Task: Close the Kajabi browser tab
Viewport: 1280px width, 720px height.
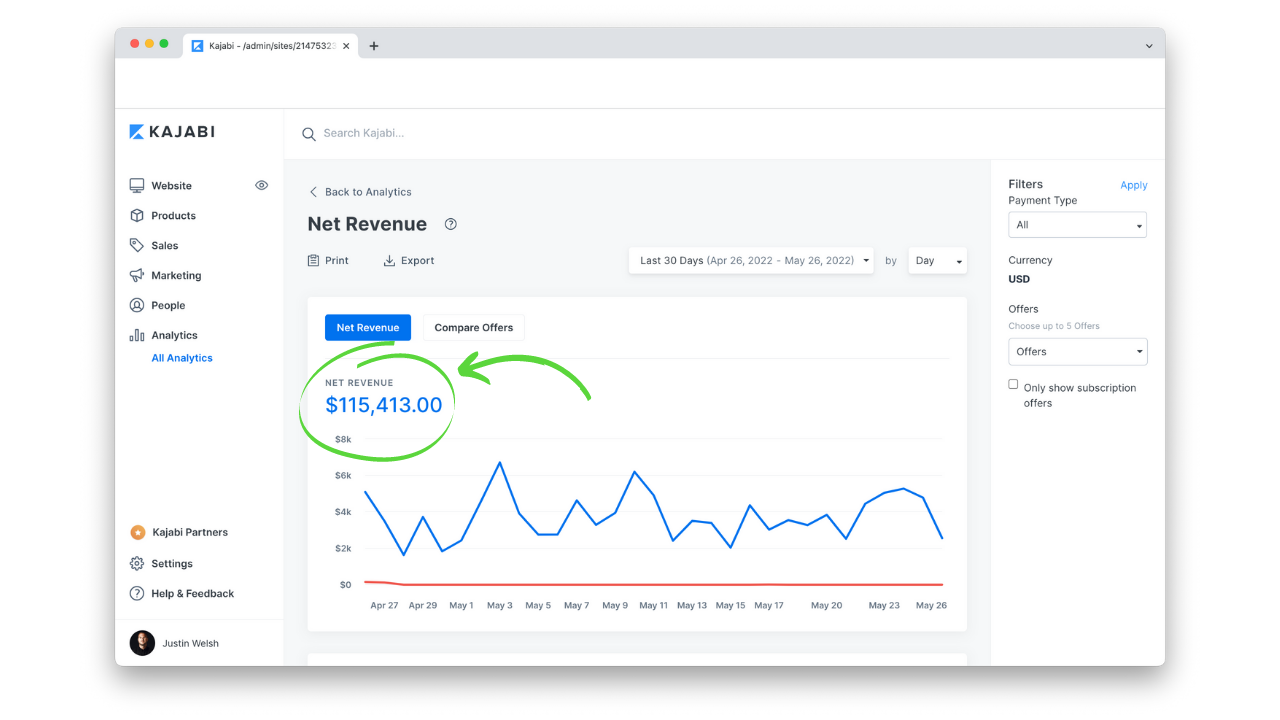Action: tap(346, 46)
